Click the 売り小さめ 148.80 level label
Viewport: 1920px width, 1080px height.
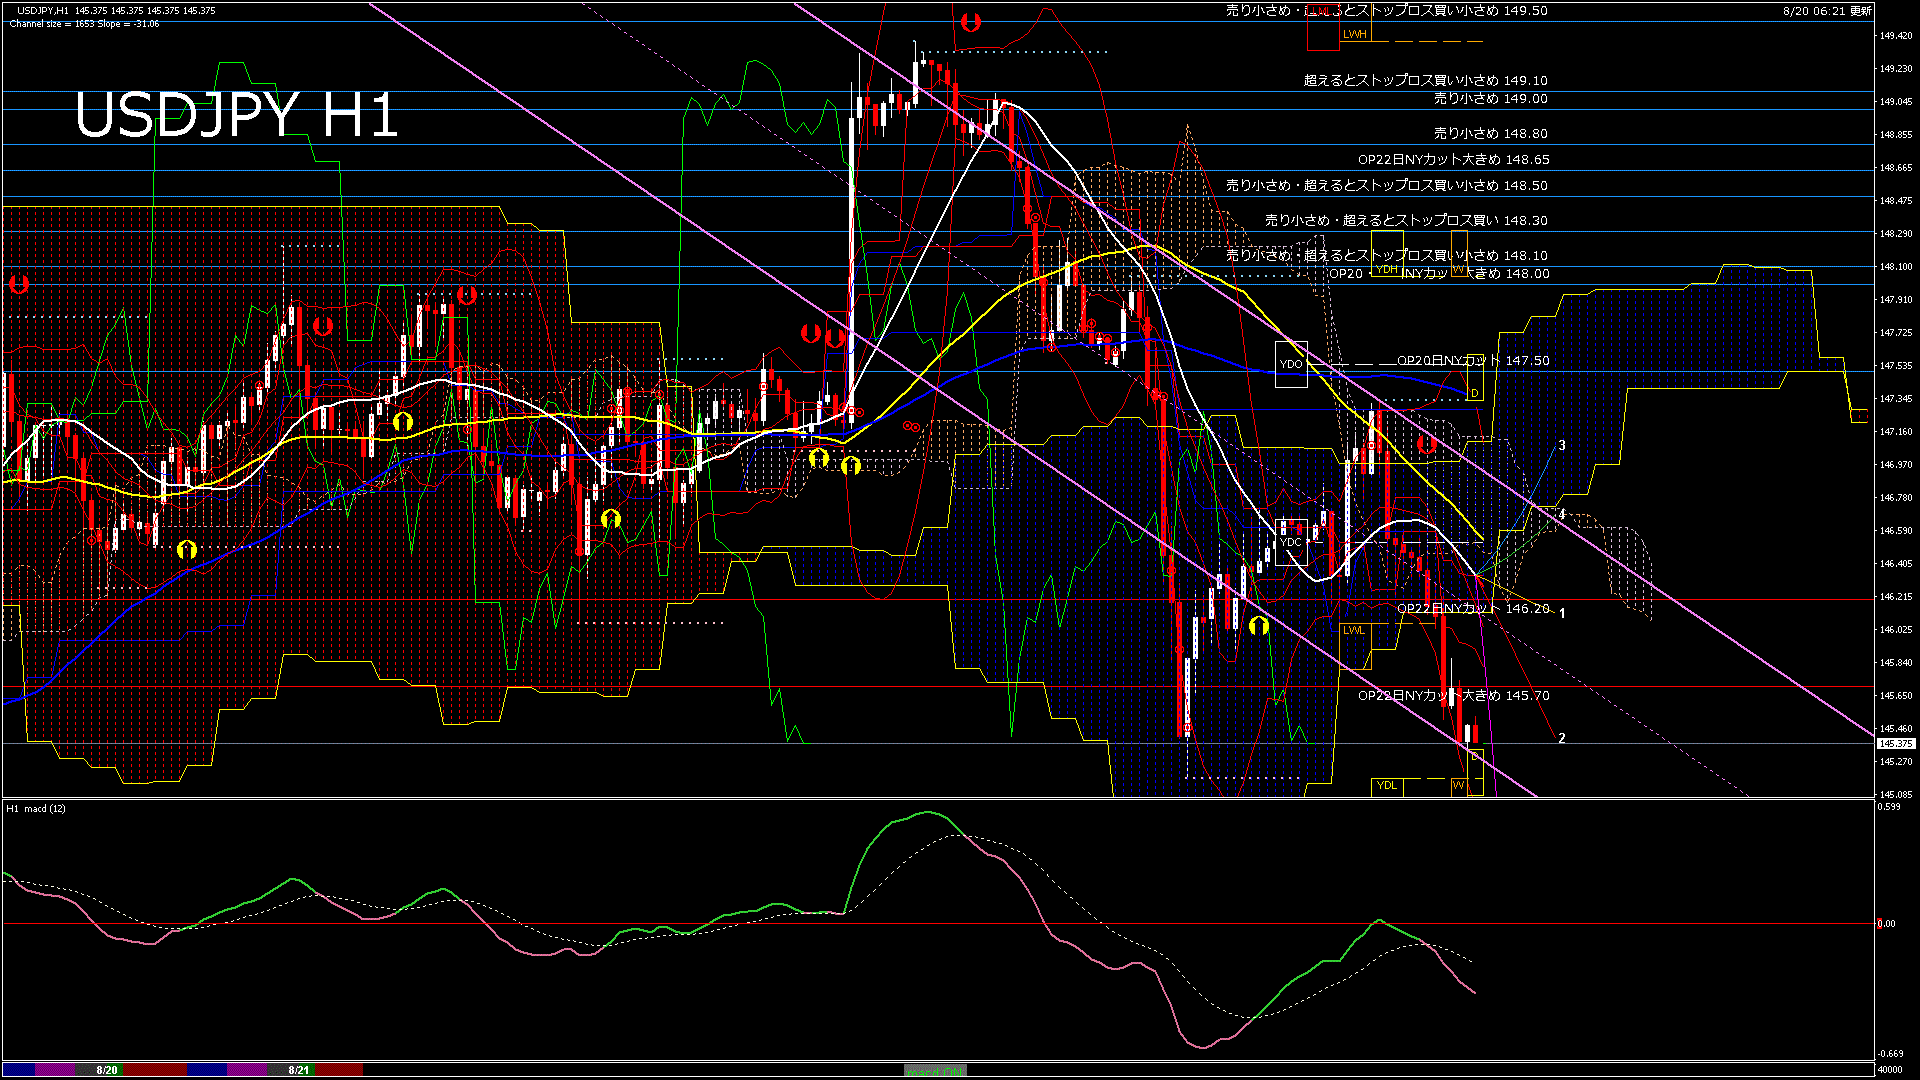[x=1490, y=133]
